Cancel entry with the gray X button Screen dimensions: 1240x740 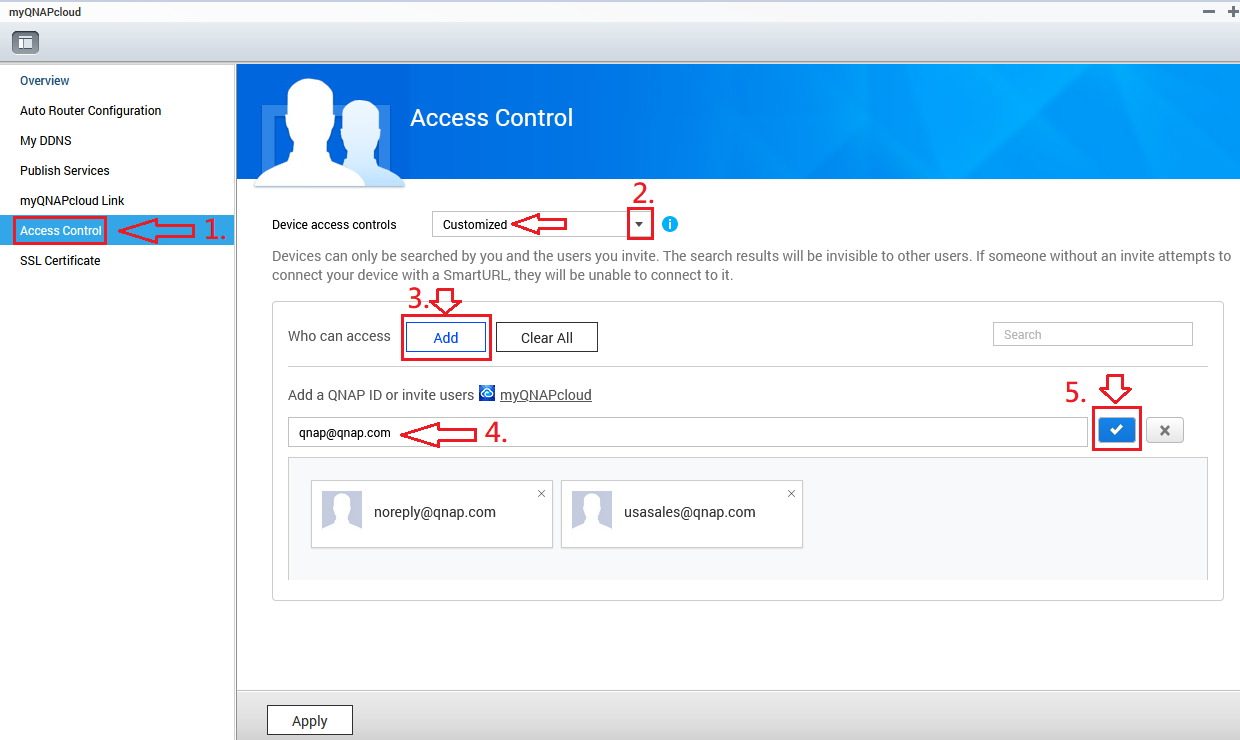pos(1164,430)
